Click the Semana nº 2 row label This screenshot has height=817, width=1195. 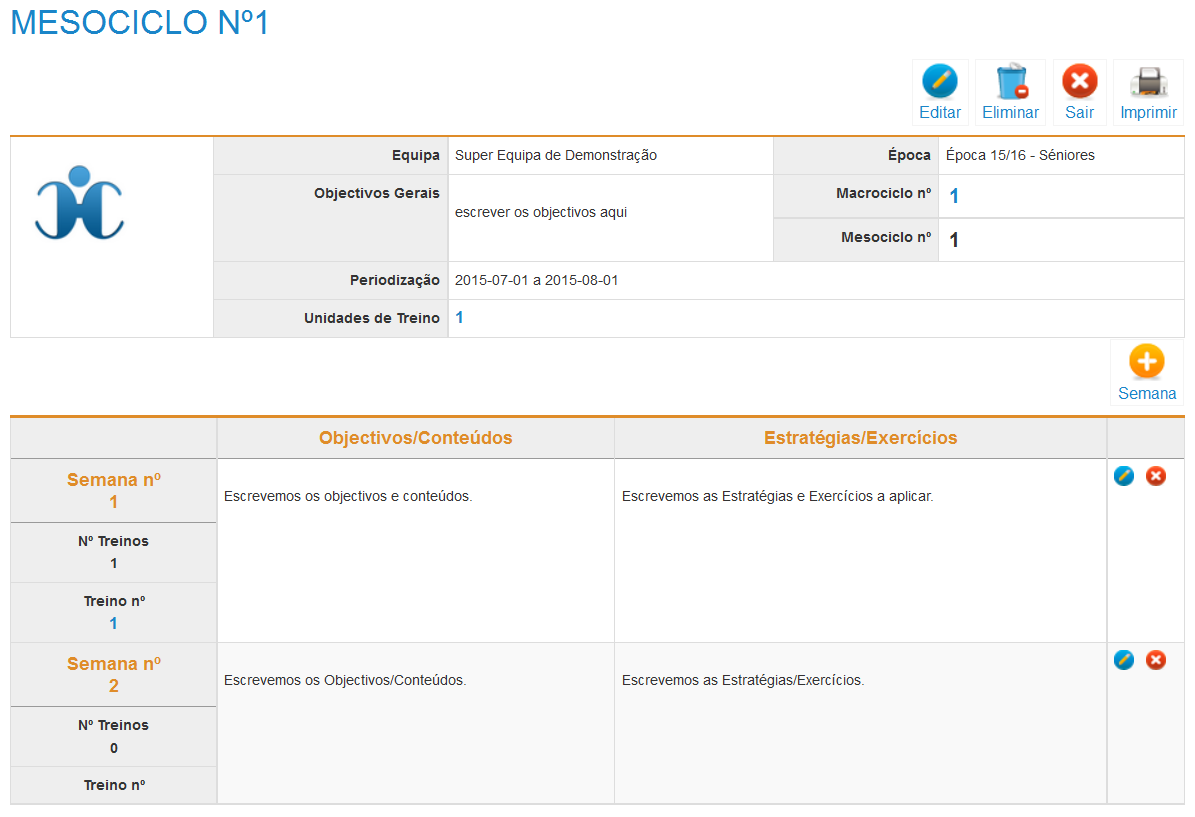point(114,674)
